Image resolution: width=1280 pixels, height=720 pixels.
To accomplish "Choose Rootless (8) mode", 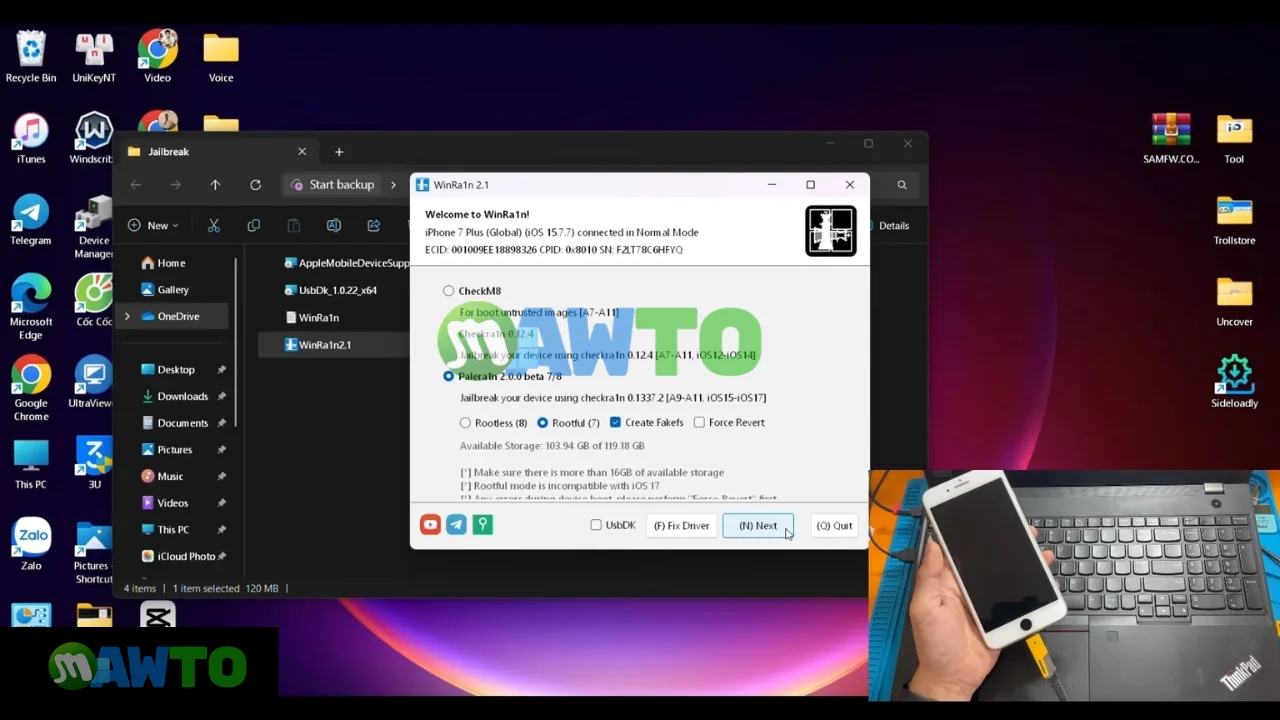I will pos(465,423).
